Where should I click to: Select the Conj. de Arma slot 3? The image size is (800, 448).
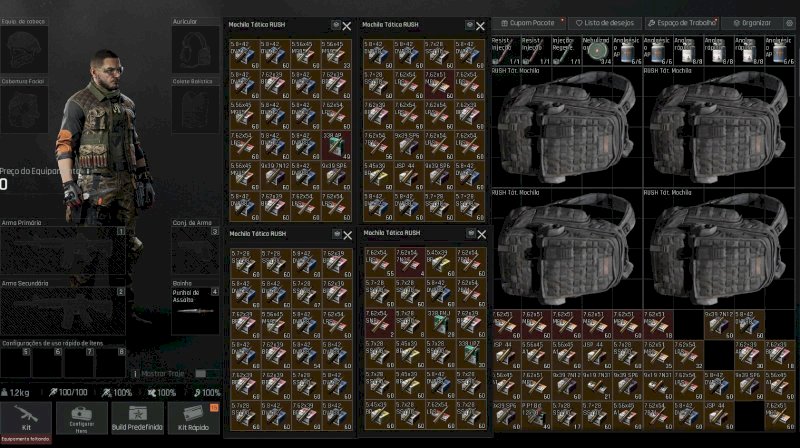(195, 251)
